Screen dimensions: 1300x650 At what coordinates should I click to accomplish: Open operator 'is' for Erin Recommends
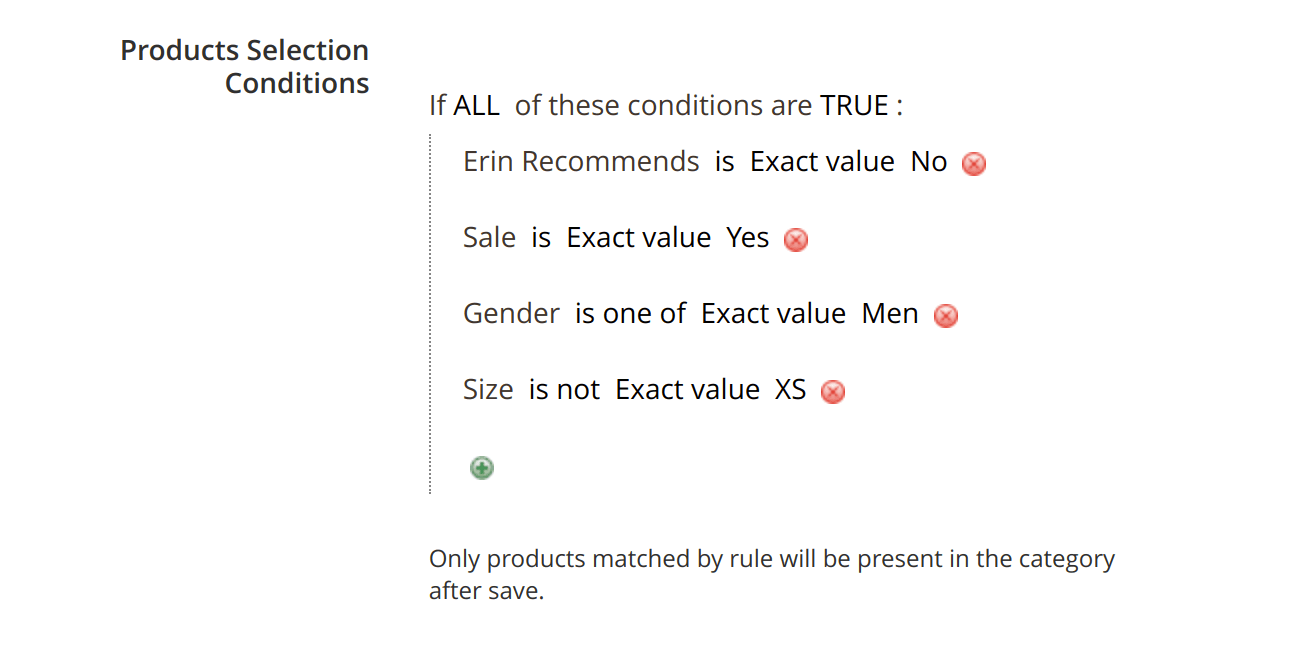click(x=725, y=161)
